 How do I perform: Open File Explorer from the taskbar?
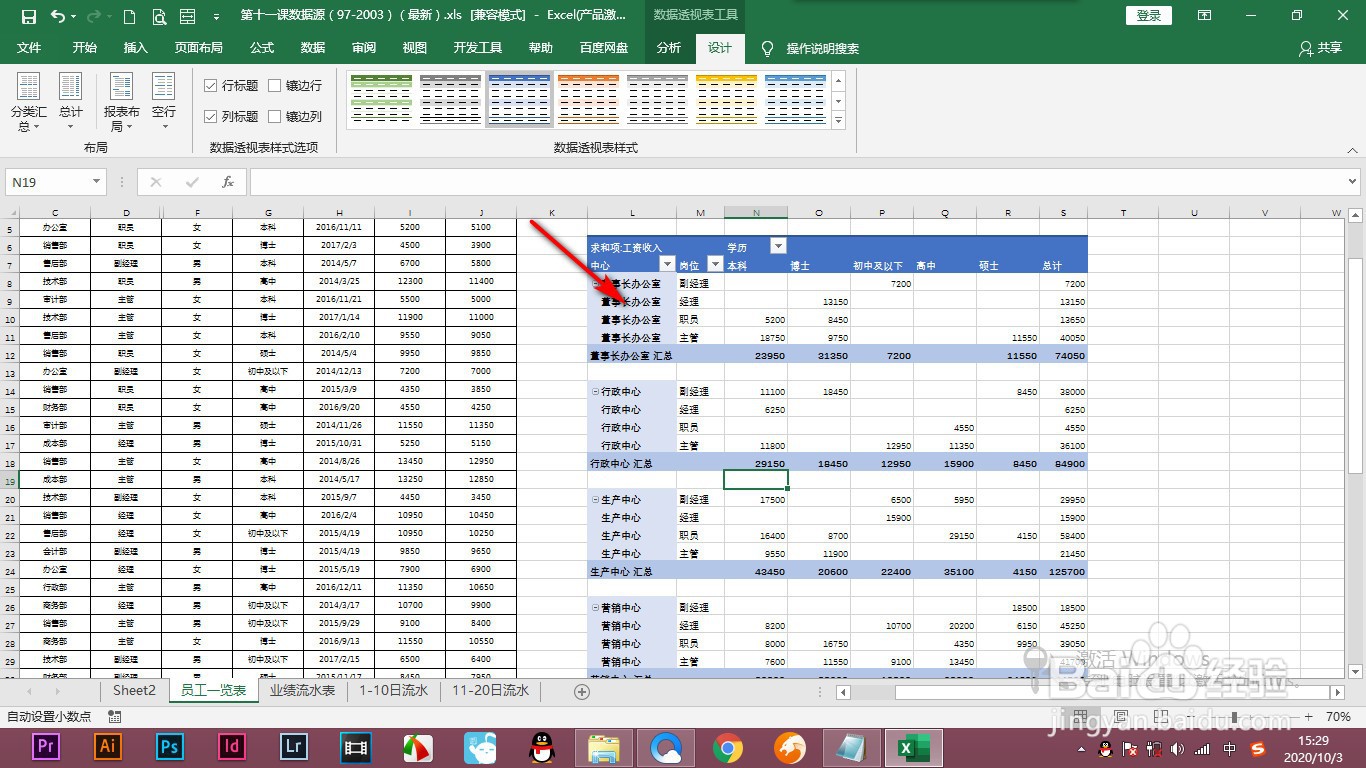[x=604, y=747]
